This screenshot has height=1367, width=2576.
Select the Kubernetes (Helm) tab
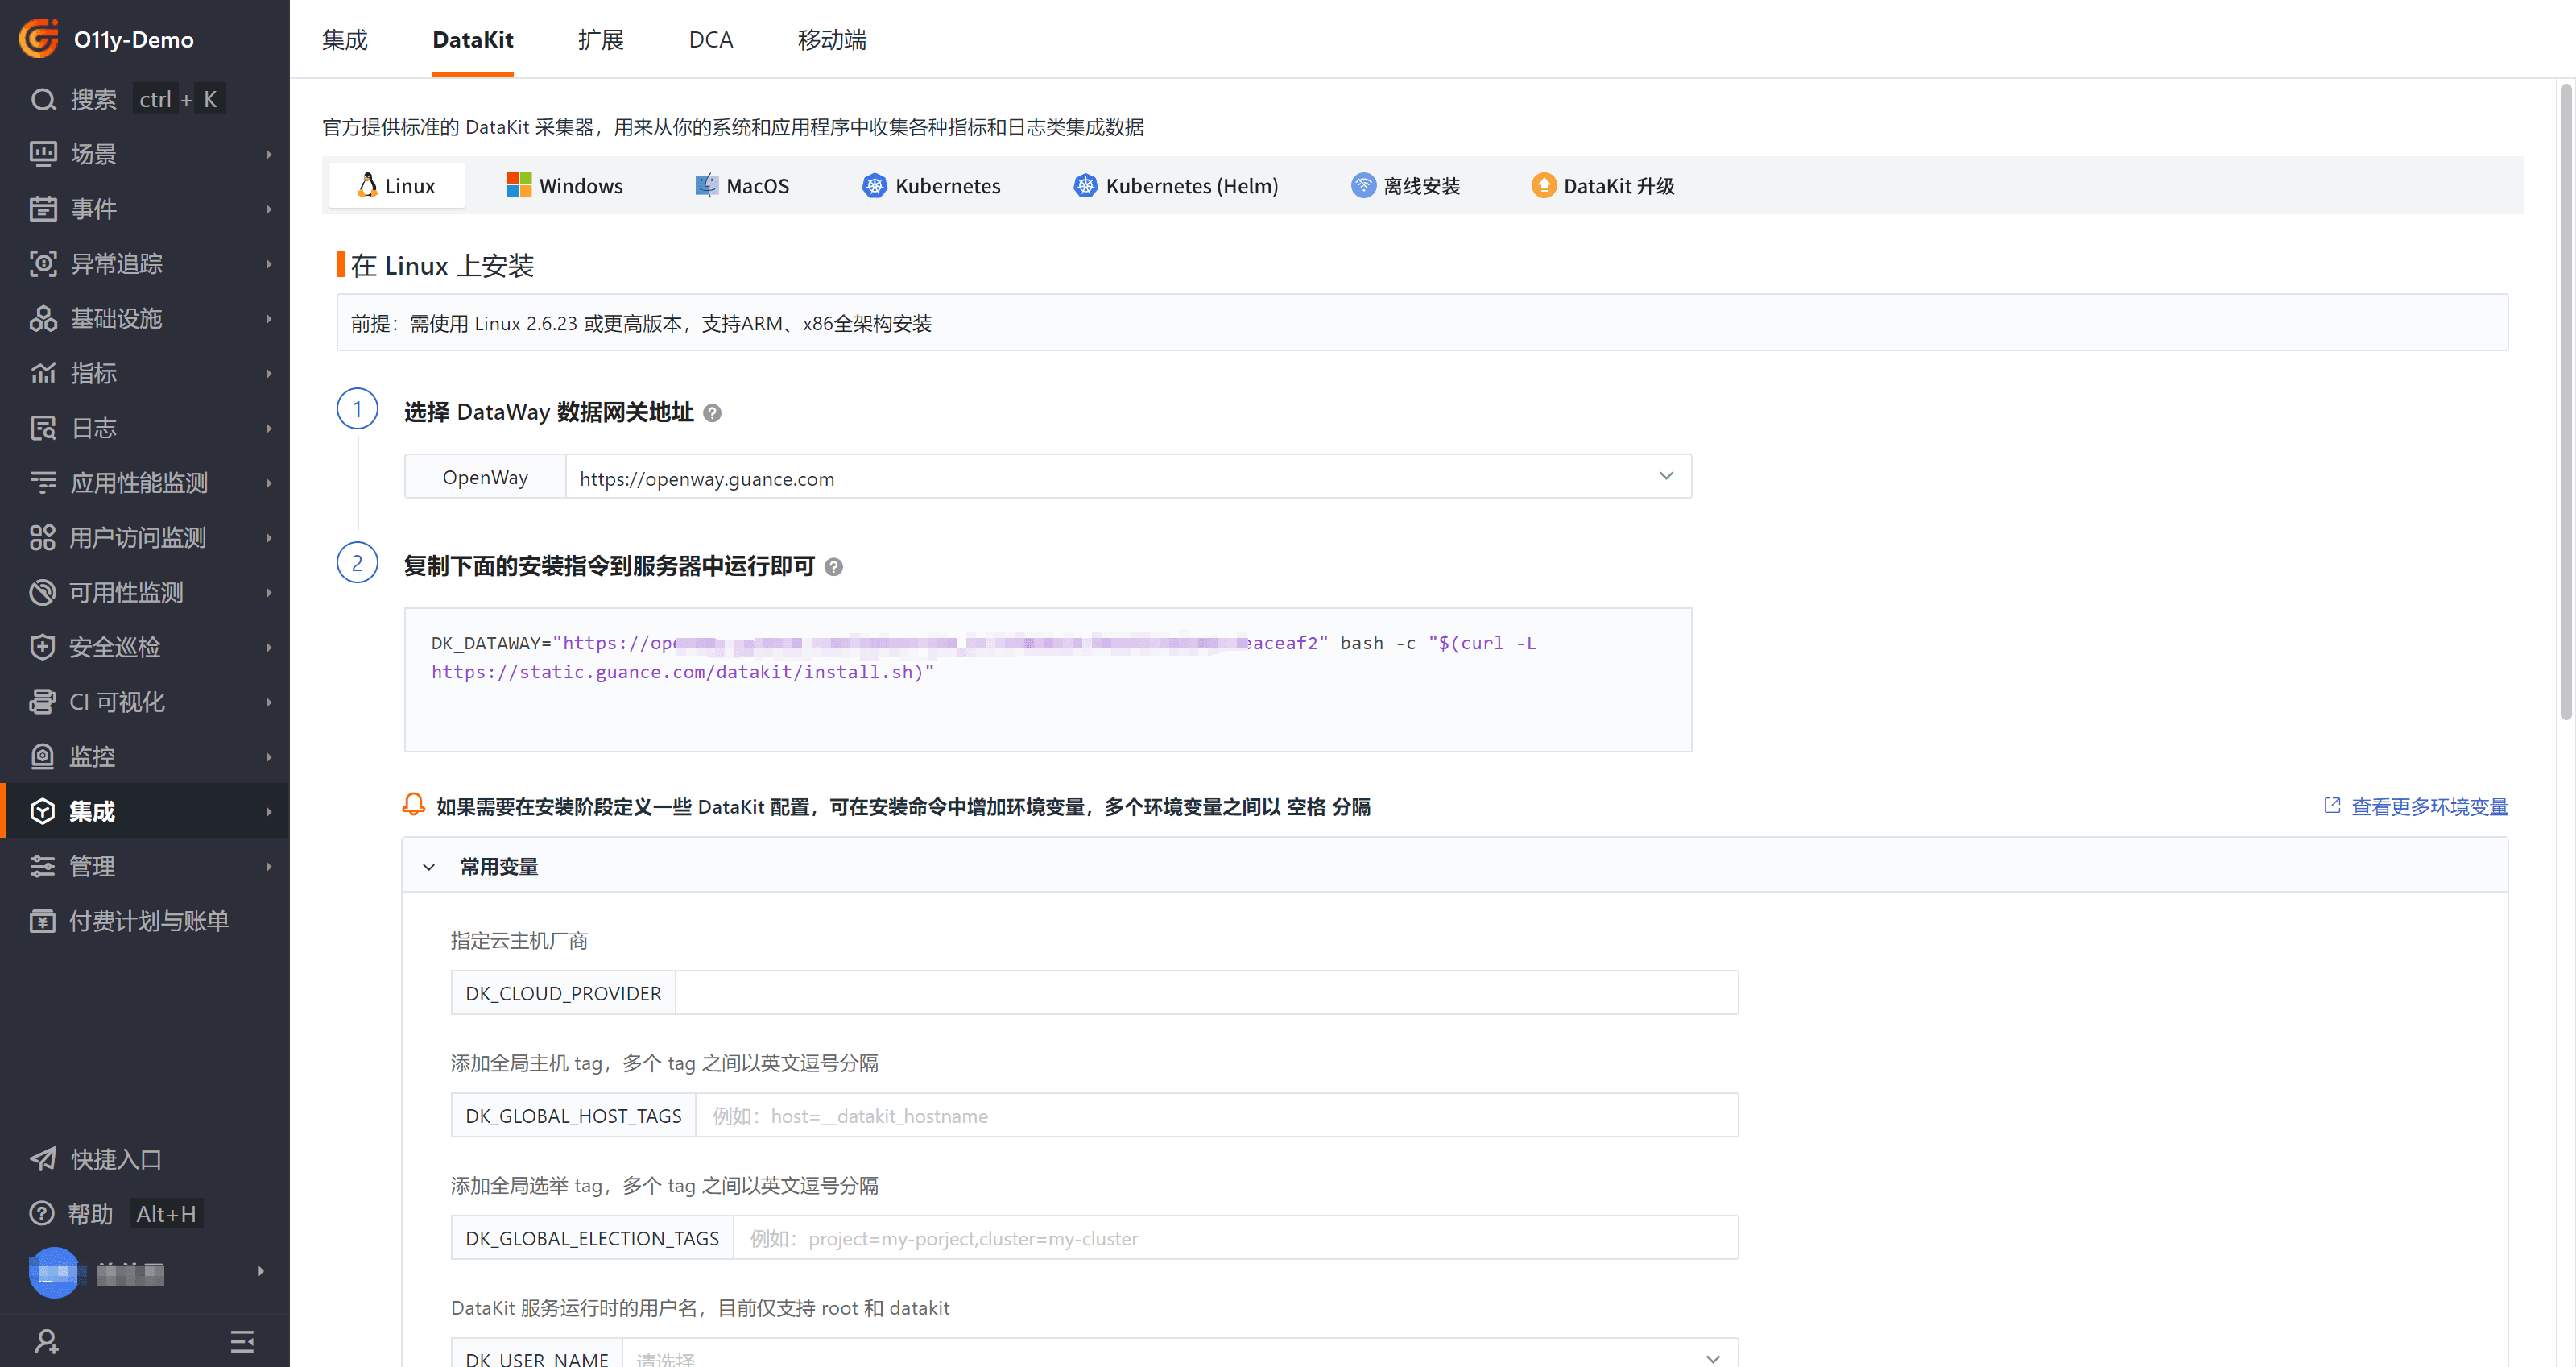(x=1176, y=186)
